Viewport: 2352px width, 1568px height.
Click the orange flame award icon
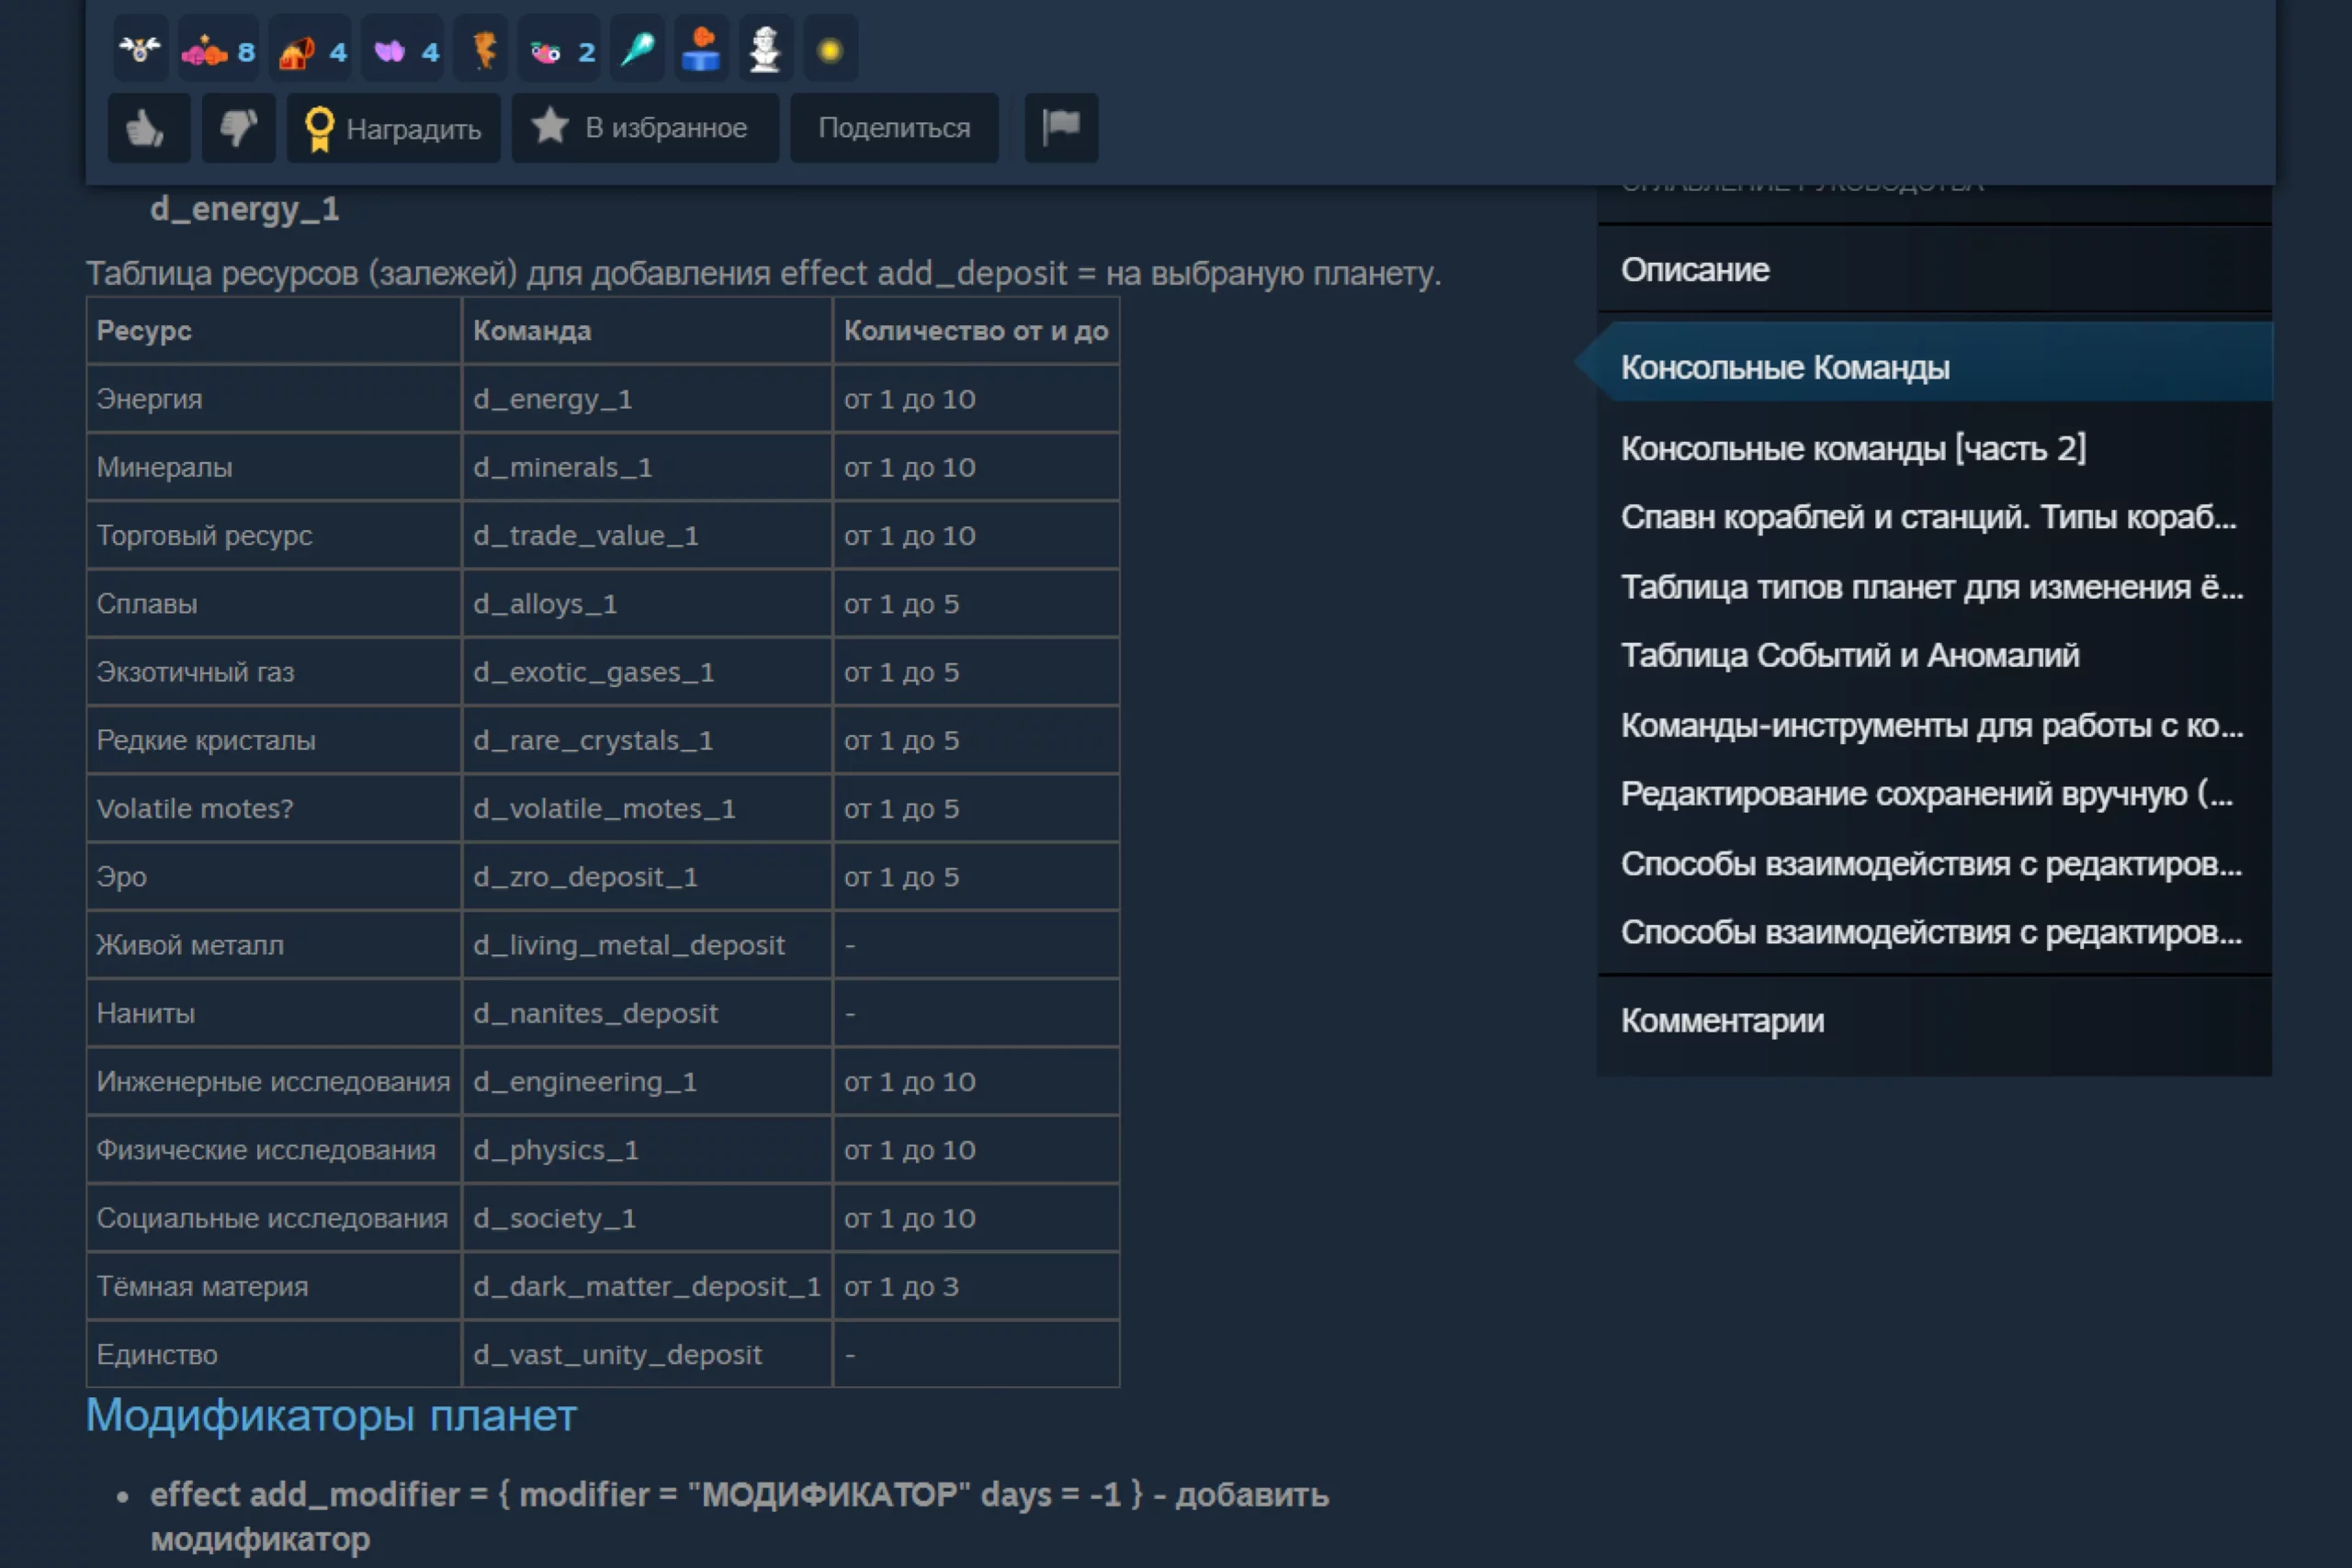point(485,50)
